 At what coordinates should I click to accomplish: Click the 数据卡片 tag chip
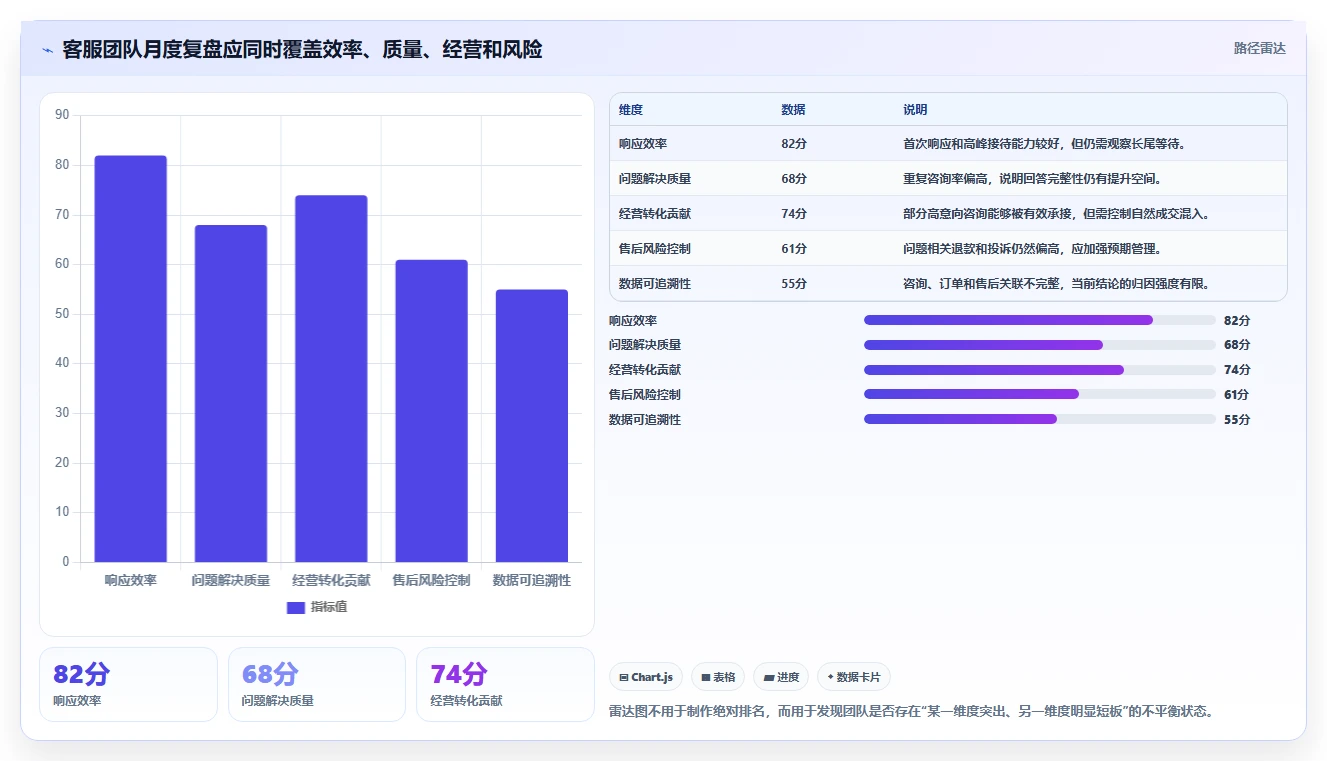click(x=854, y=677)
